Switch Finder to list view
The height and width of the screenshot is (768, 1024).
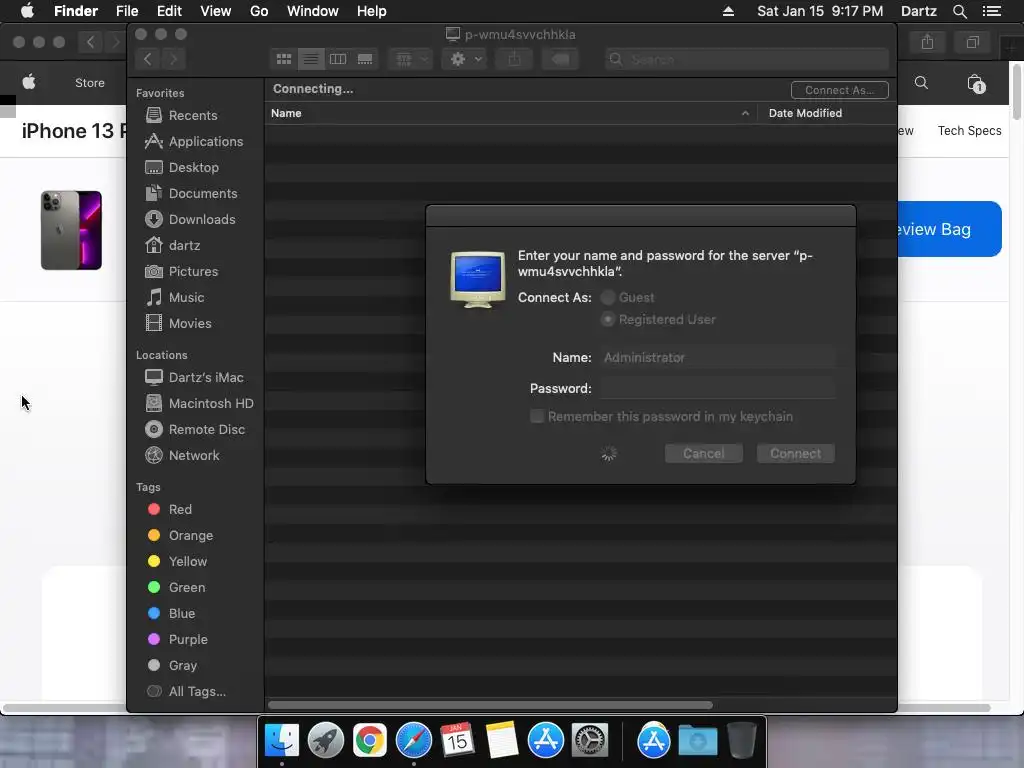311,59
